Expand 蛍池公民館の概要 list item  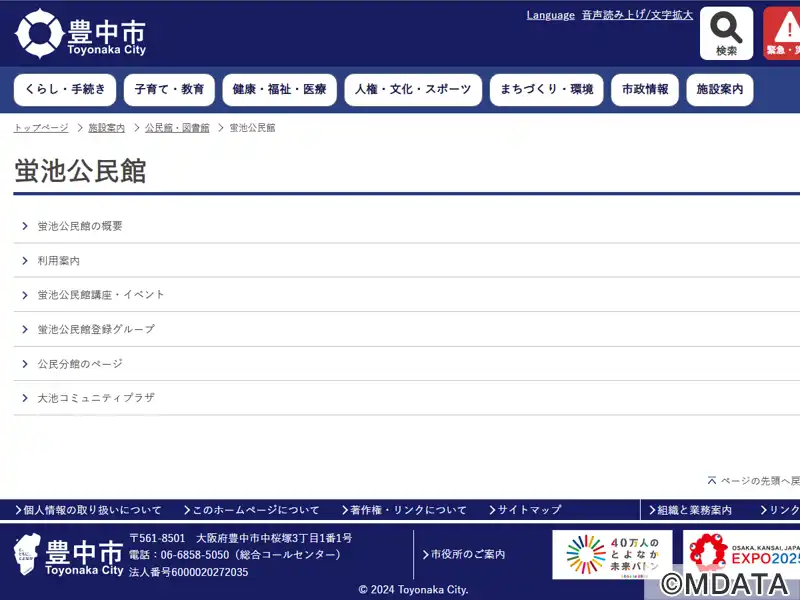click(80, 226)
